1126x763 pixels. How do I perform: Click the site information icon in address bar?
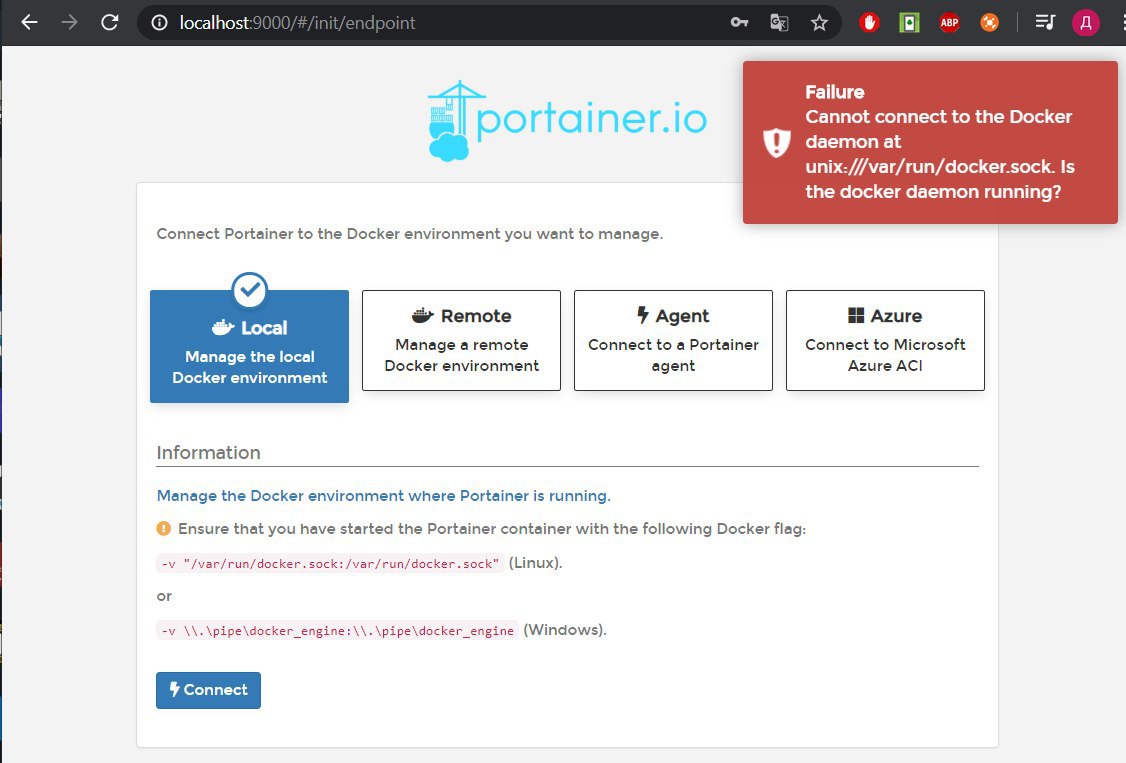tap(159, 23)
